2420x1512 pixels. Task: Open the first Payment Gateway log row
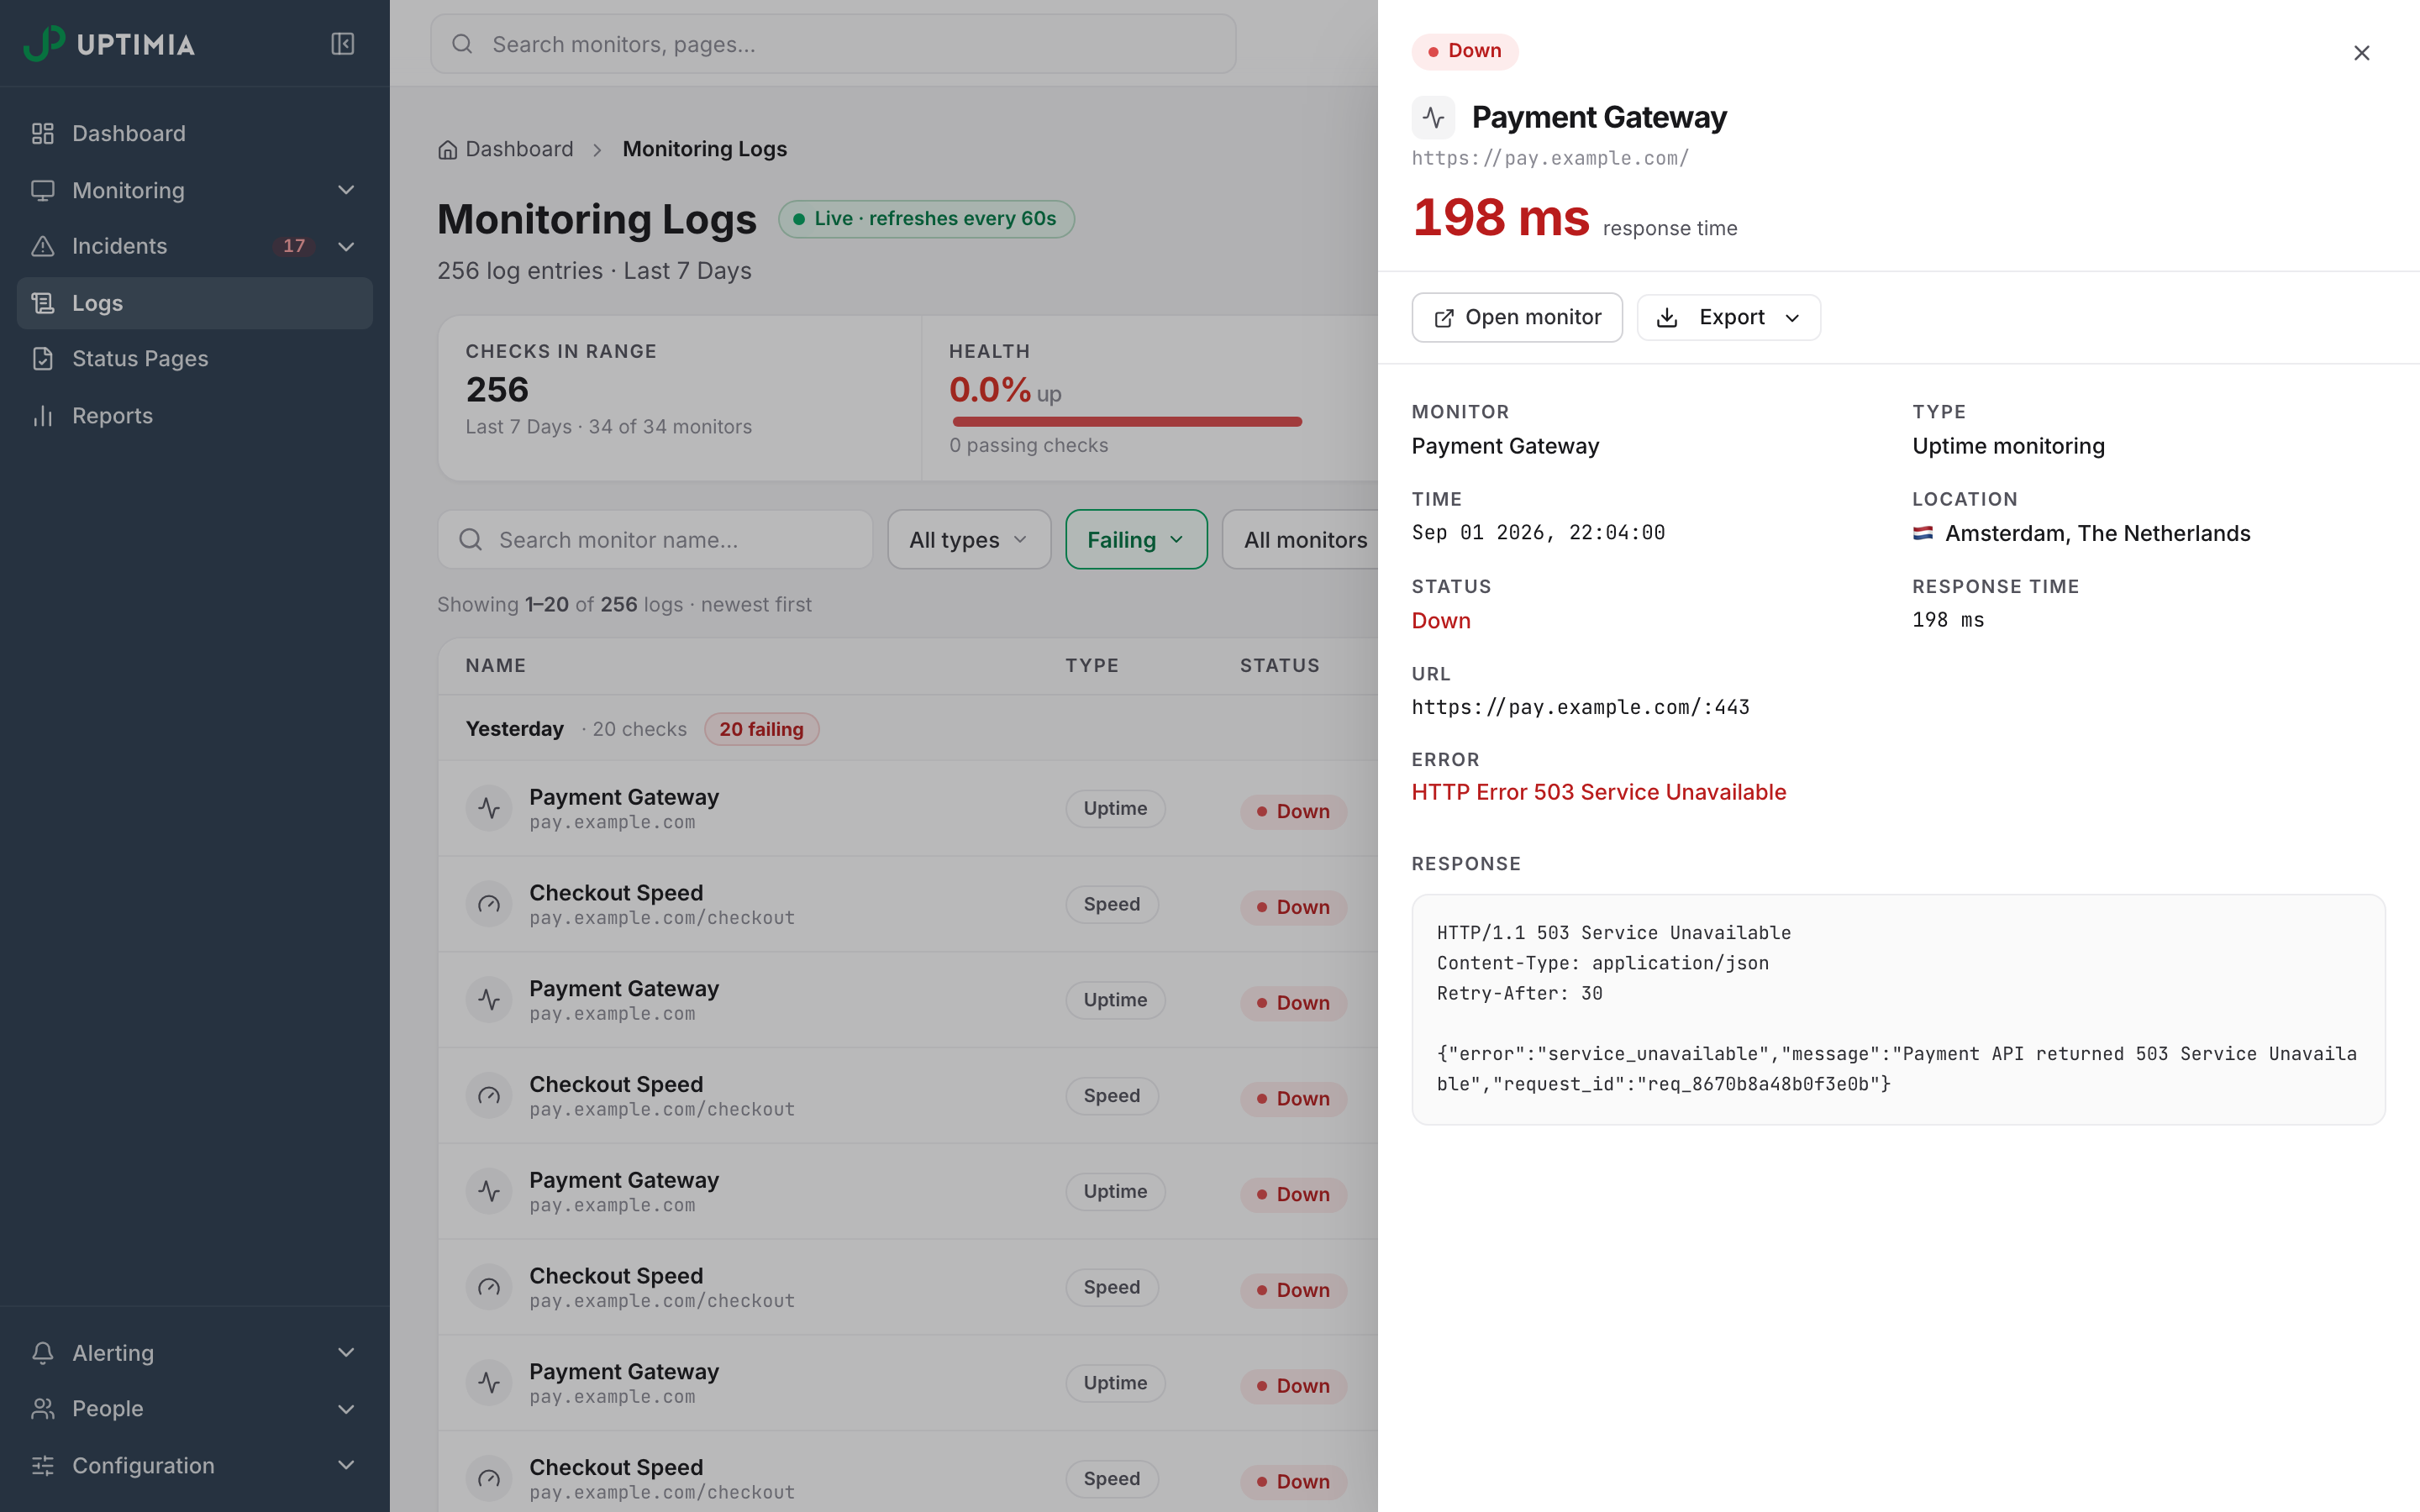click(x=908, y=808)
